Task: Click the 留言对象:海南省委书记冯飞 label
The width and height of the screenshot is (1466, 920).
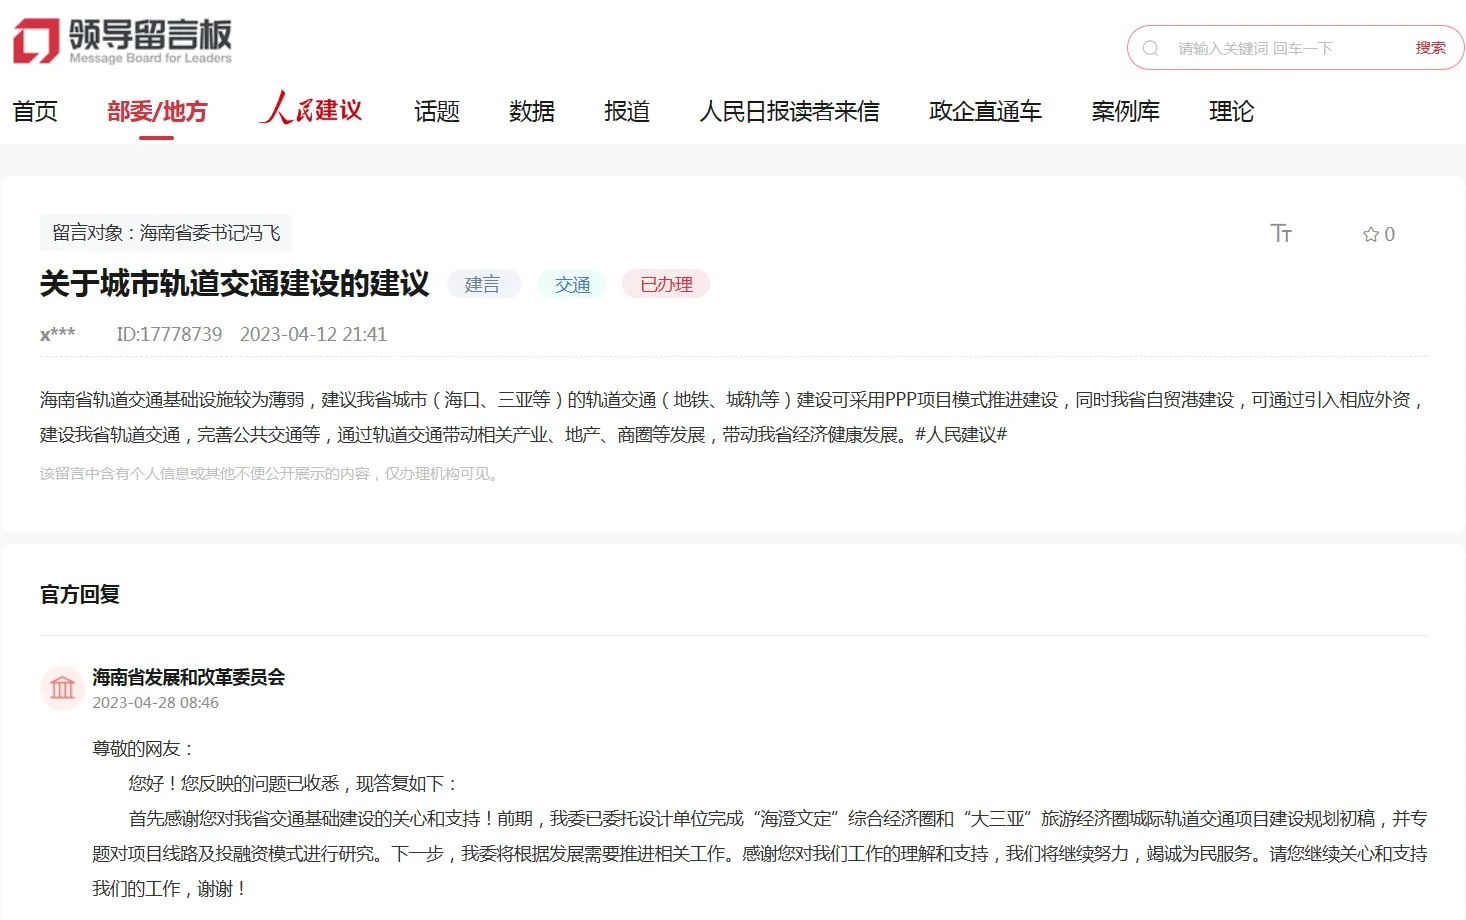Action: (x=166, y=233)
